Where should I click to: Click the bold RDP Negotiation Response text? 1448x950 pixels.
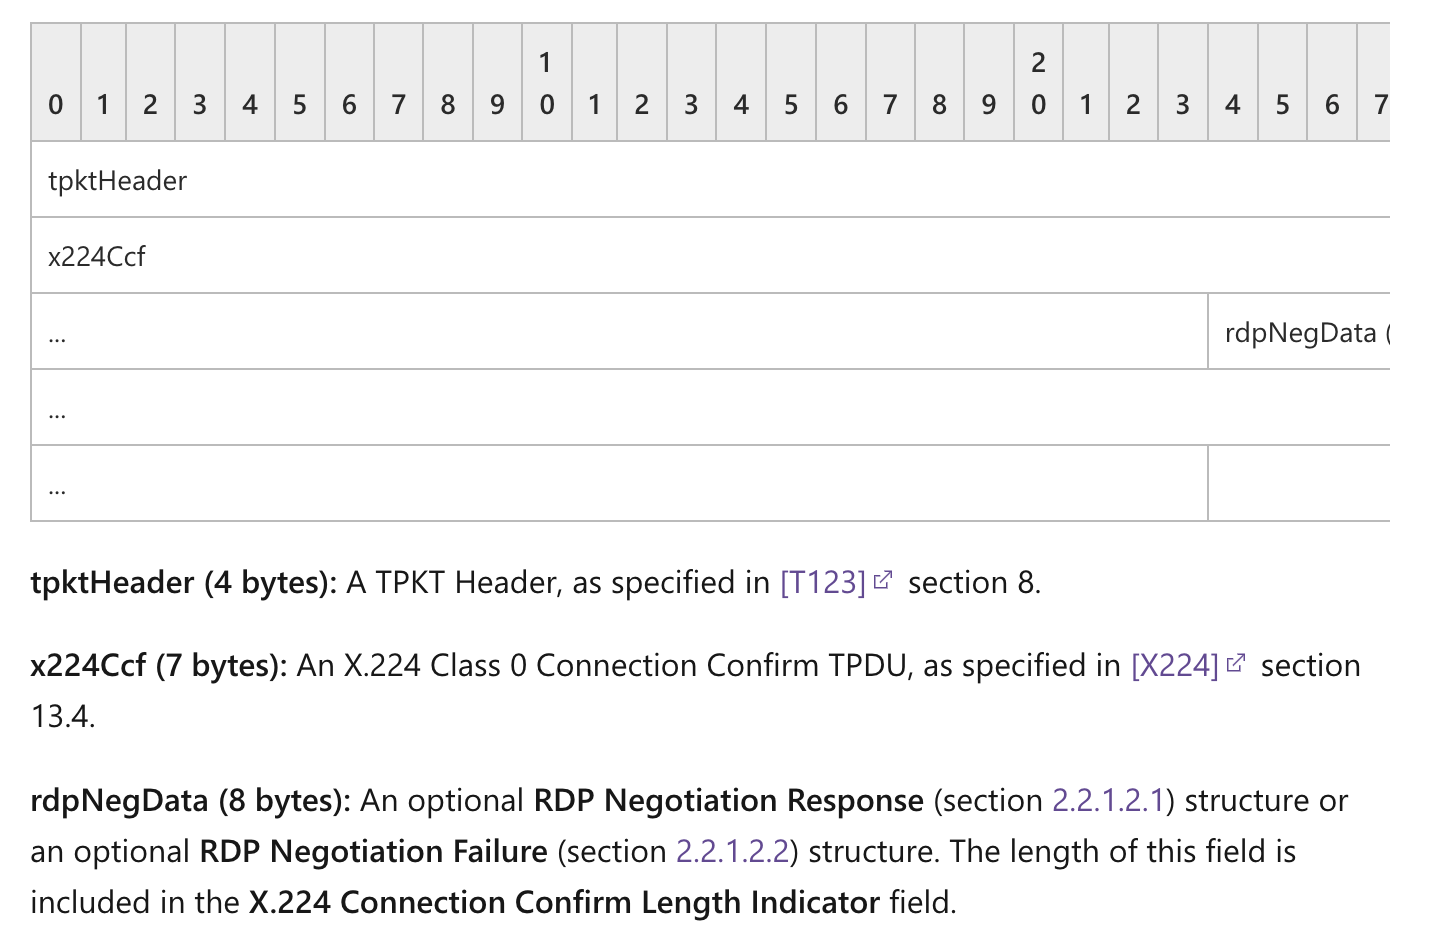click(728, 800)
